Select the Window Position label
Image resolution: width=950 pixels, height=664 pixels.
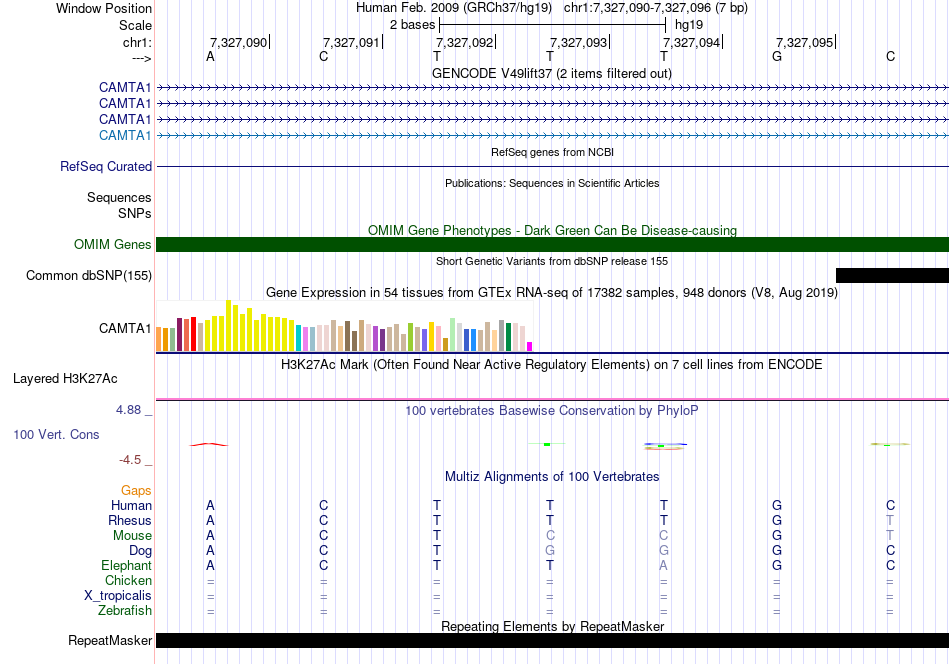point(104,8)
